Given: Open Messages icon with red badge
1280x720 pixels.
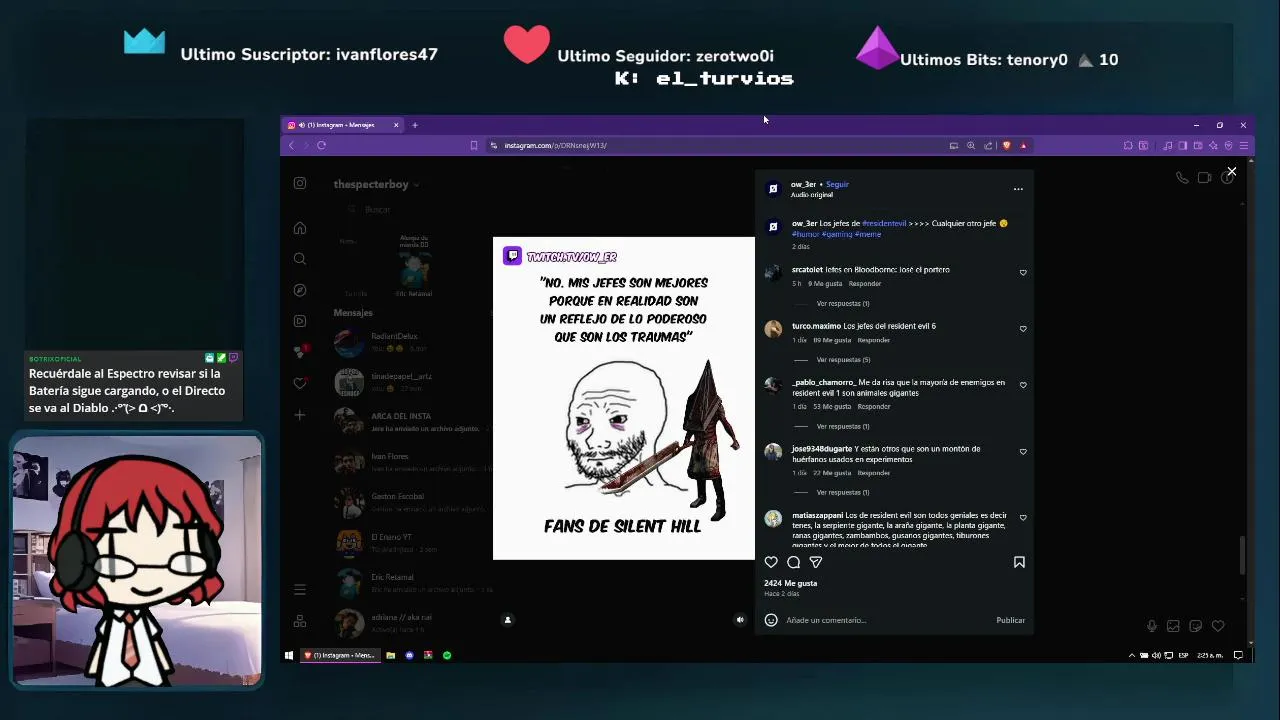Looking at the screenshot, I should tap(300, 352).
